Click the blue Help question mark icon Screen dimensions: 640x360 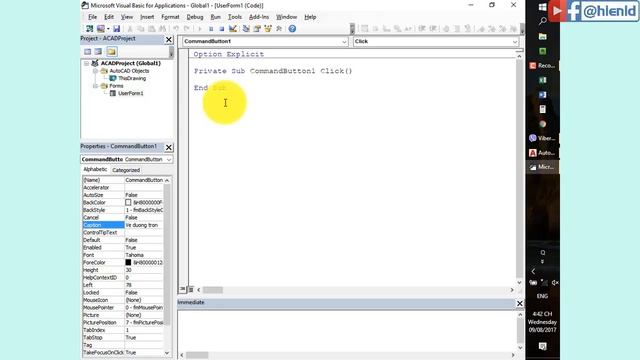click(292, 29)
